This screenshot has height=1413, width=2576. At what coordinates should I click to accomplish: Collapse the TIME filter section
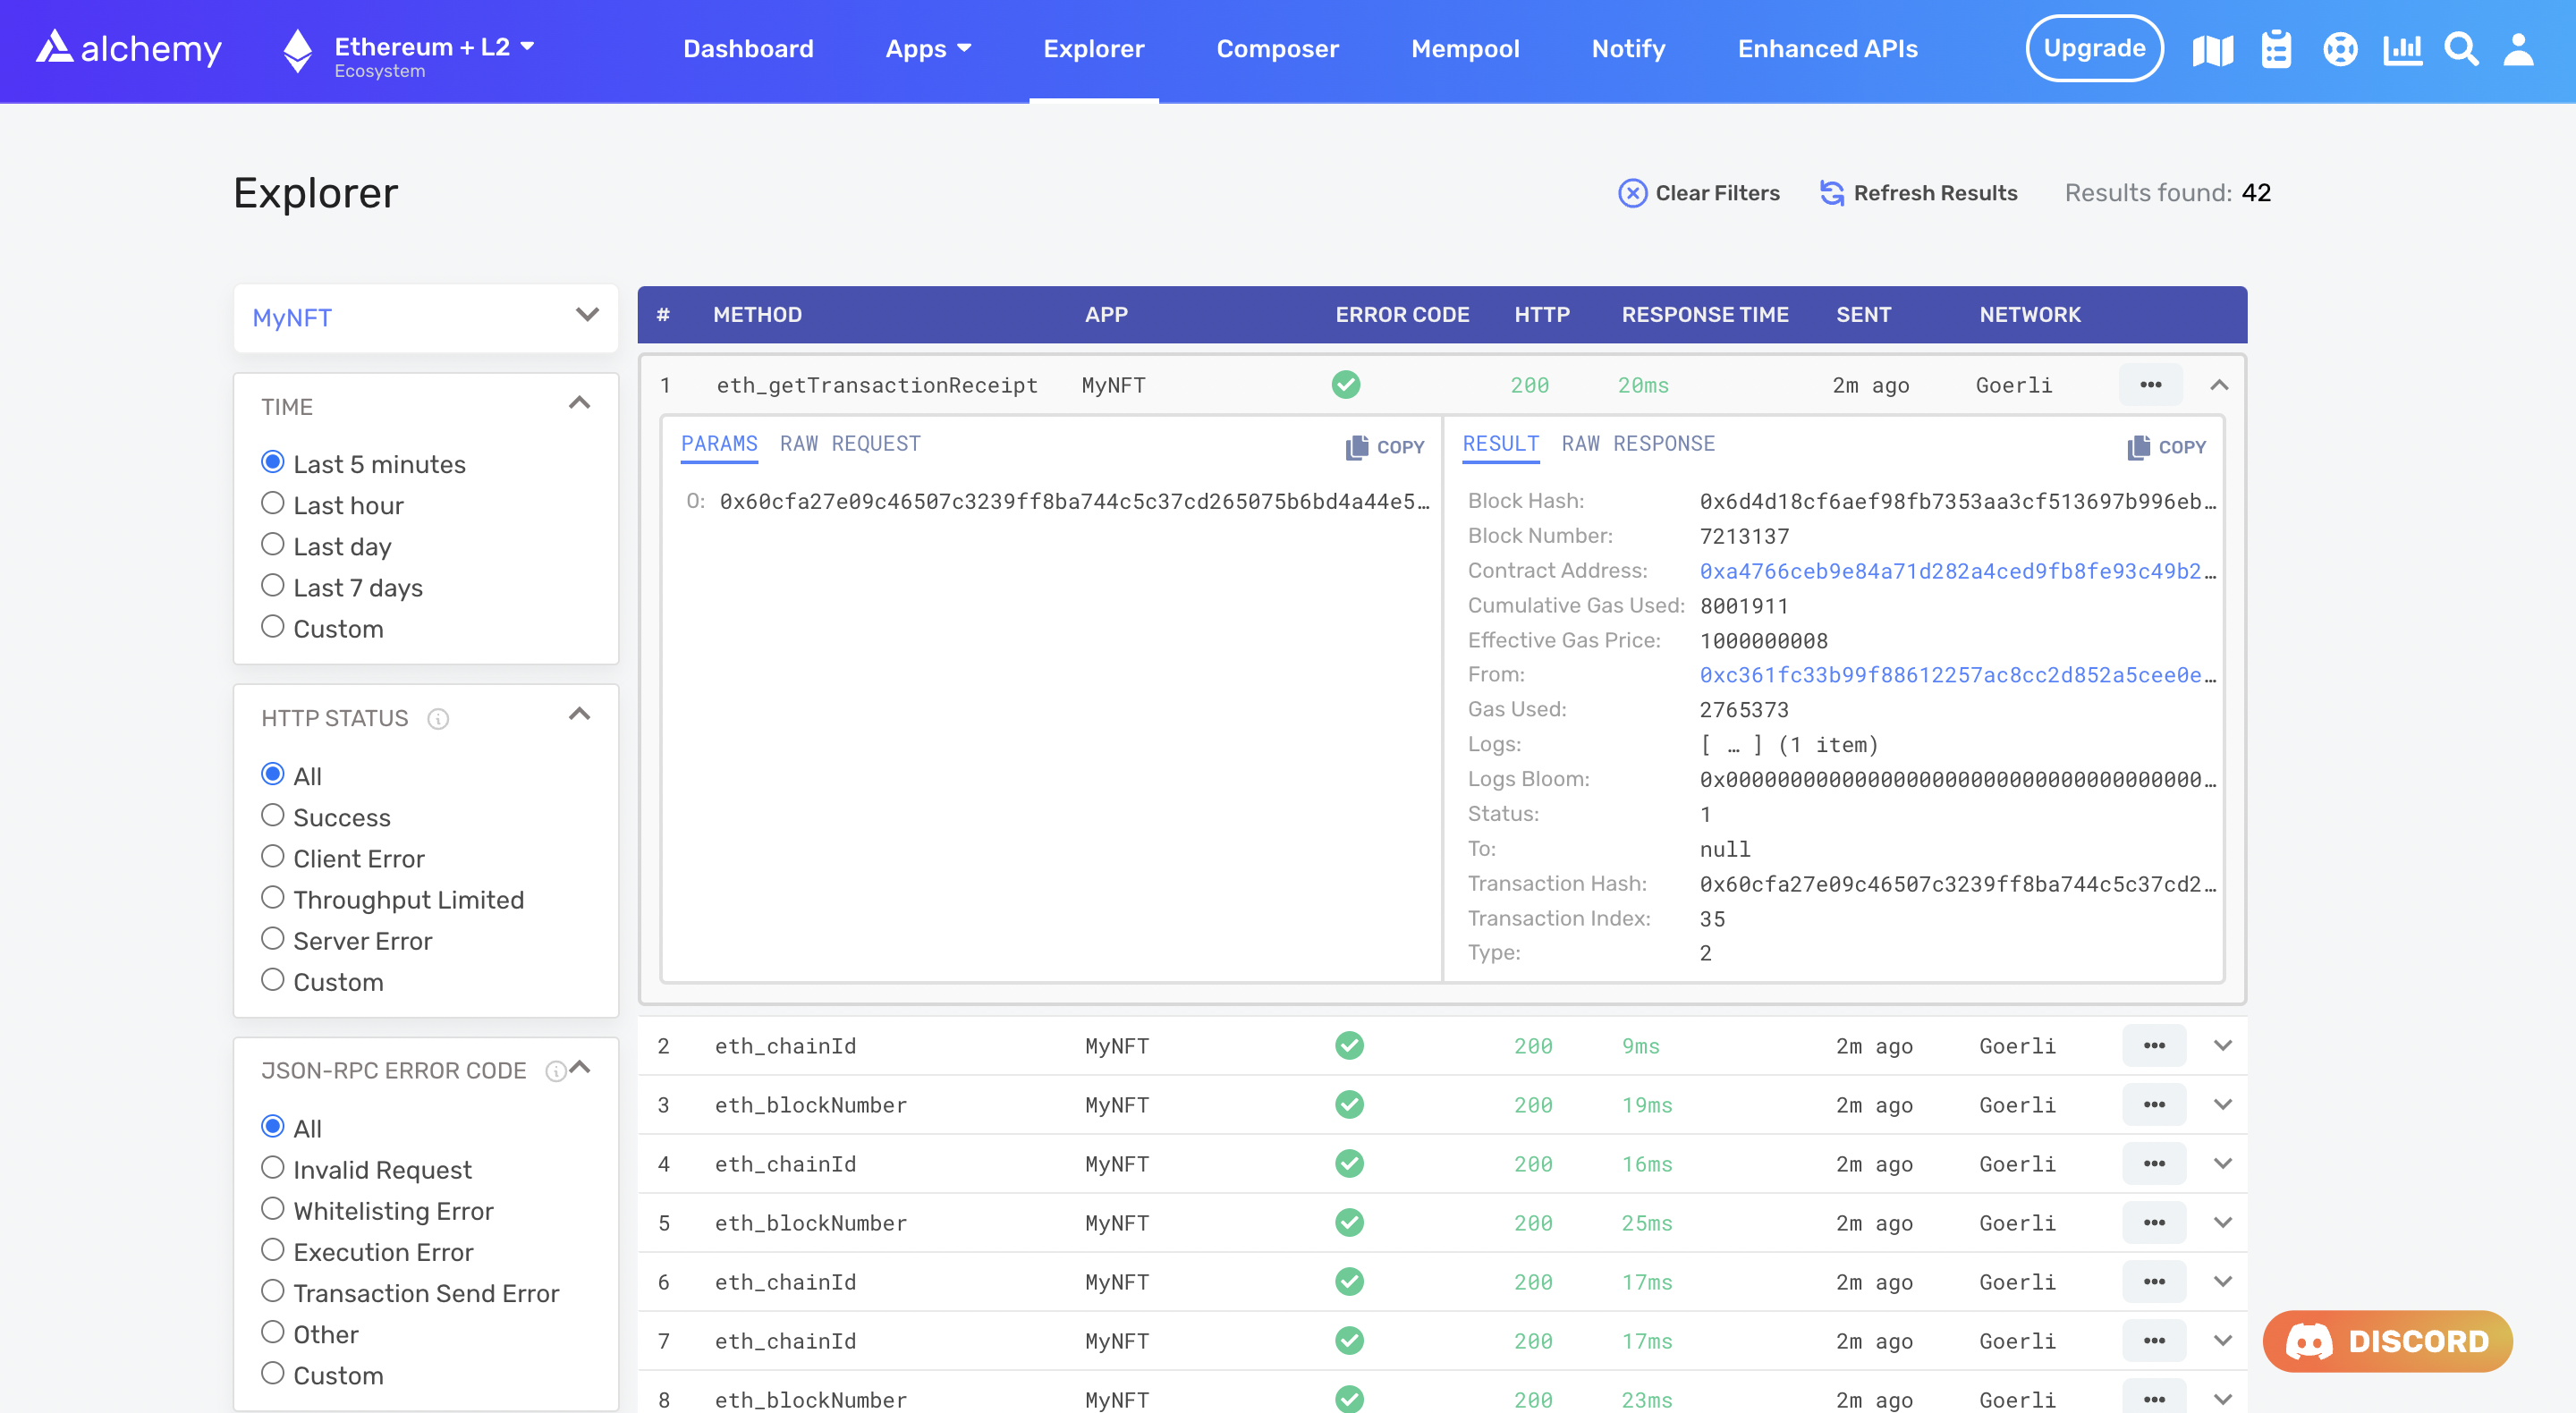pyautogui.click(x=579, y=404)
